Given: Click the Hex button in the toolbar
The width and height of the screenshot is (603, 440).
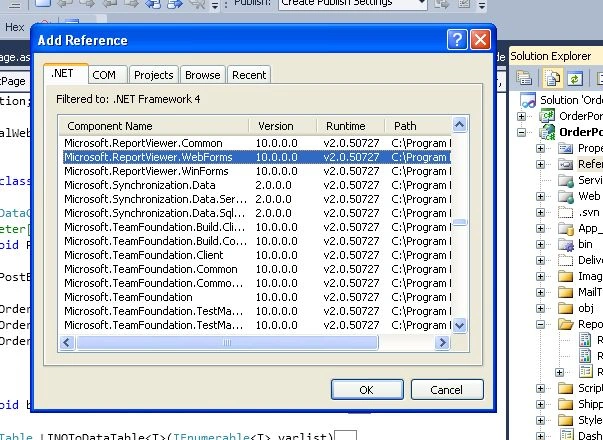Looking at the screenshot, I should pyautogui.click(x=15, y=27).
